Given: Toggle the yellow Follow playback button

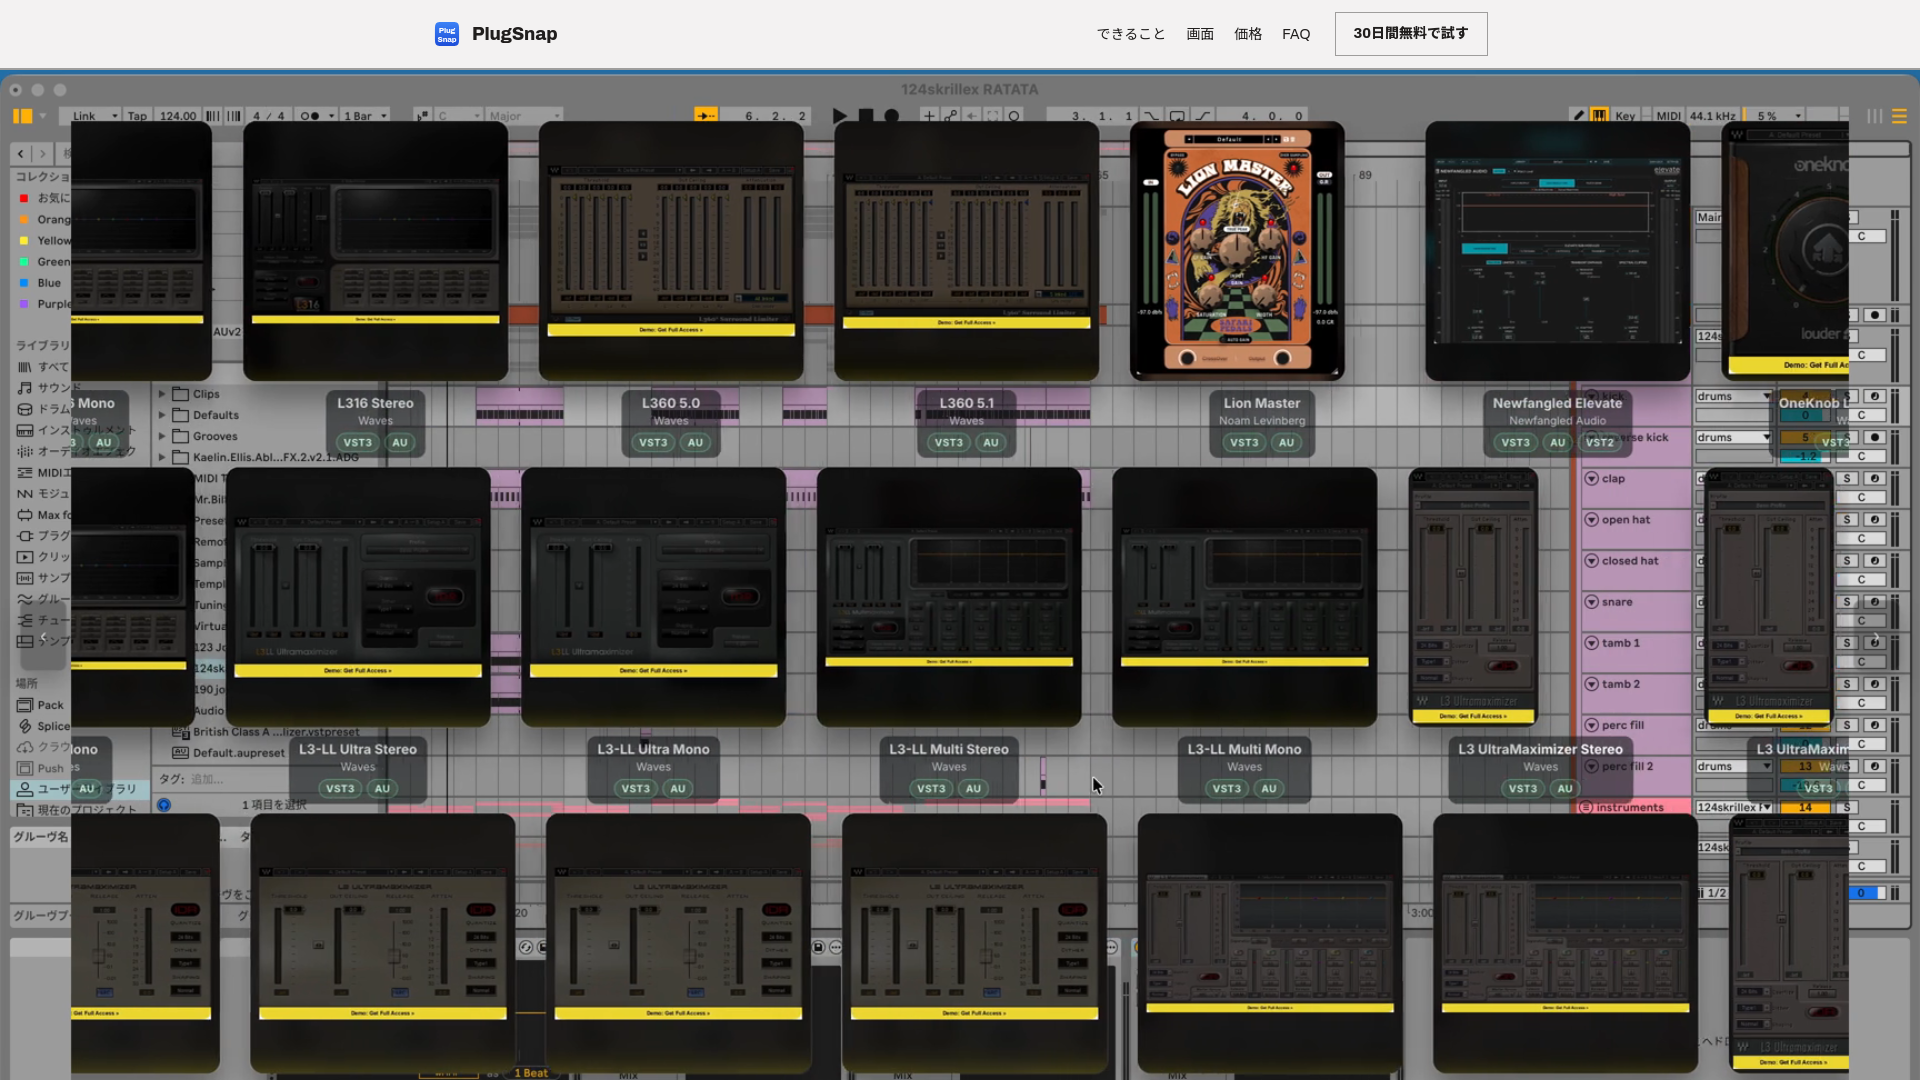Looking at the screenshot, I should [x=706, y=116].
